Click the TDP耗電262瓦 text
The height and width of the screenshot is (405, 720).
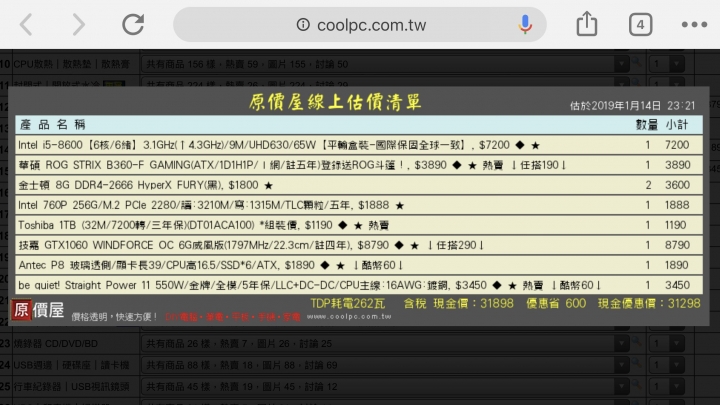348,304
